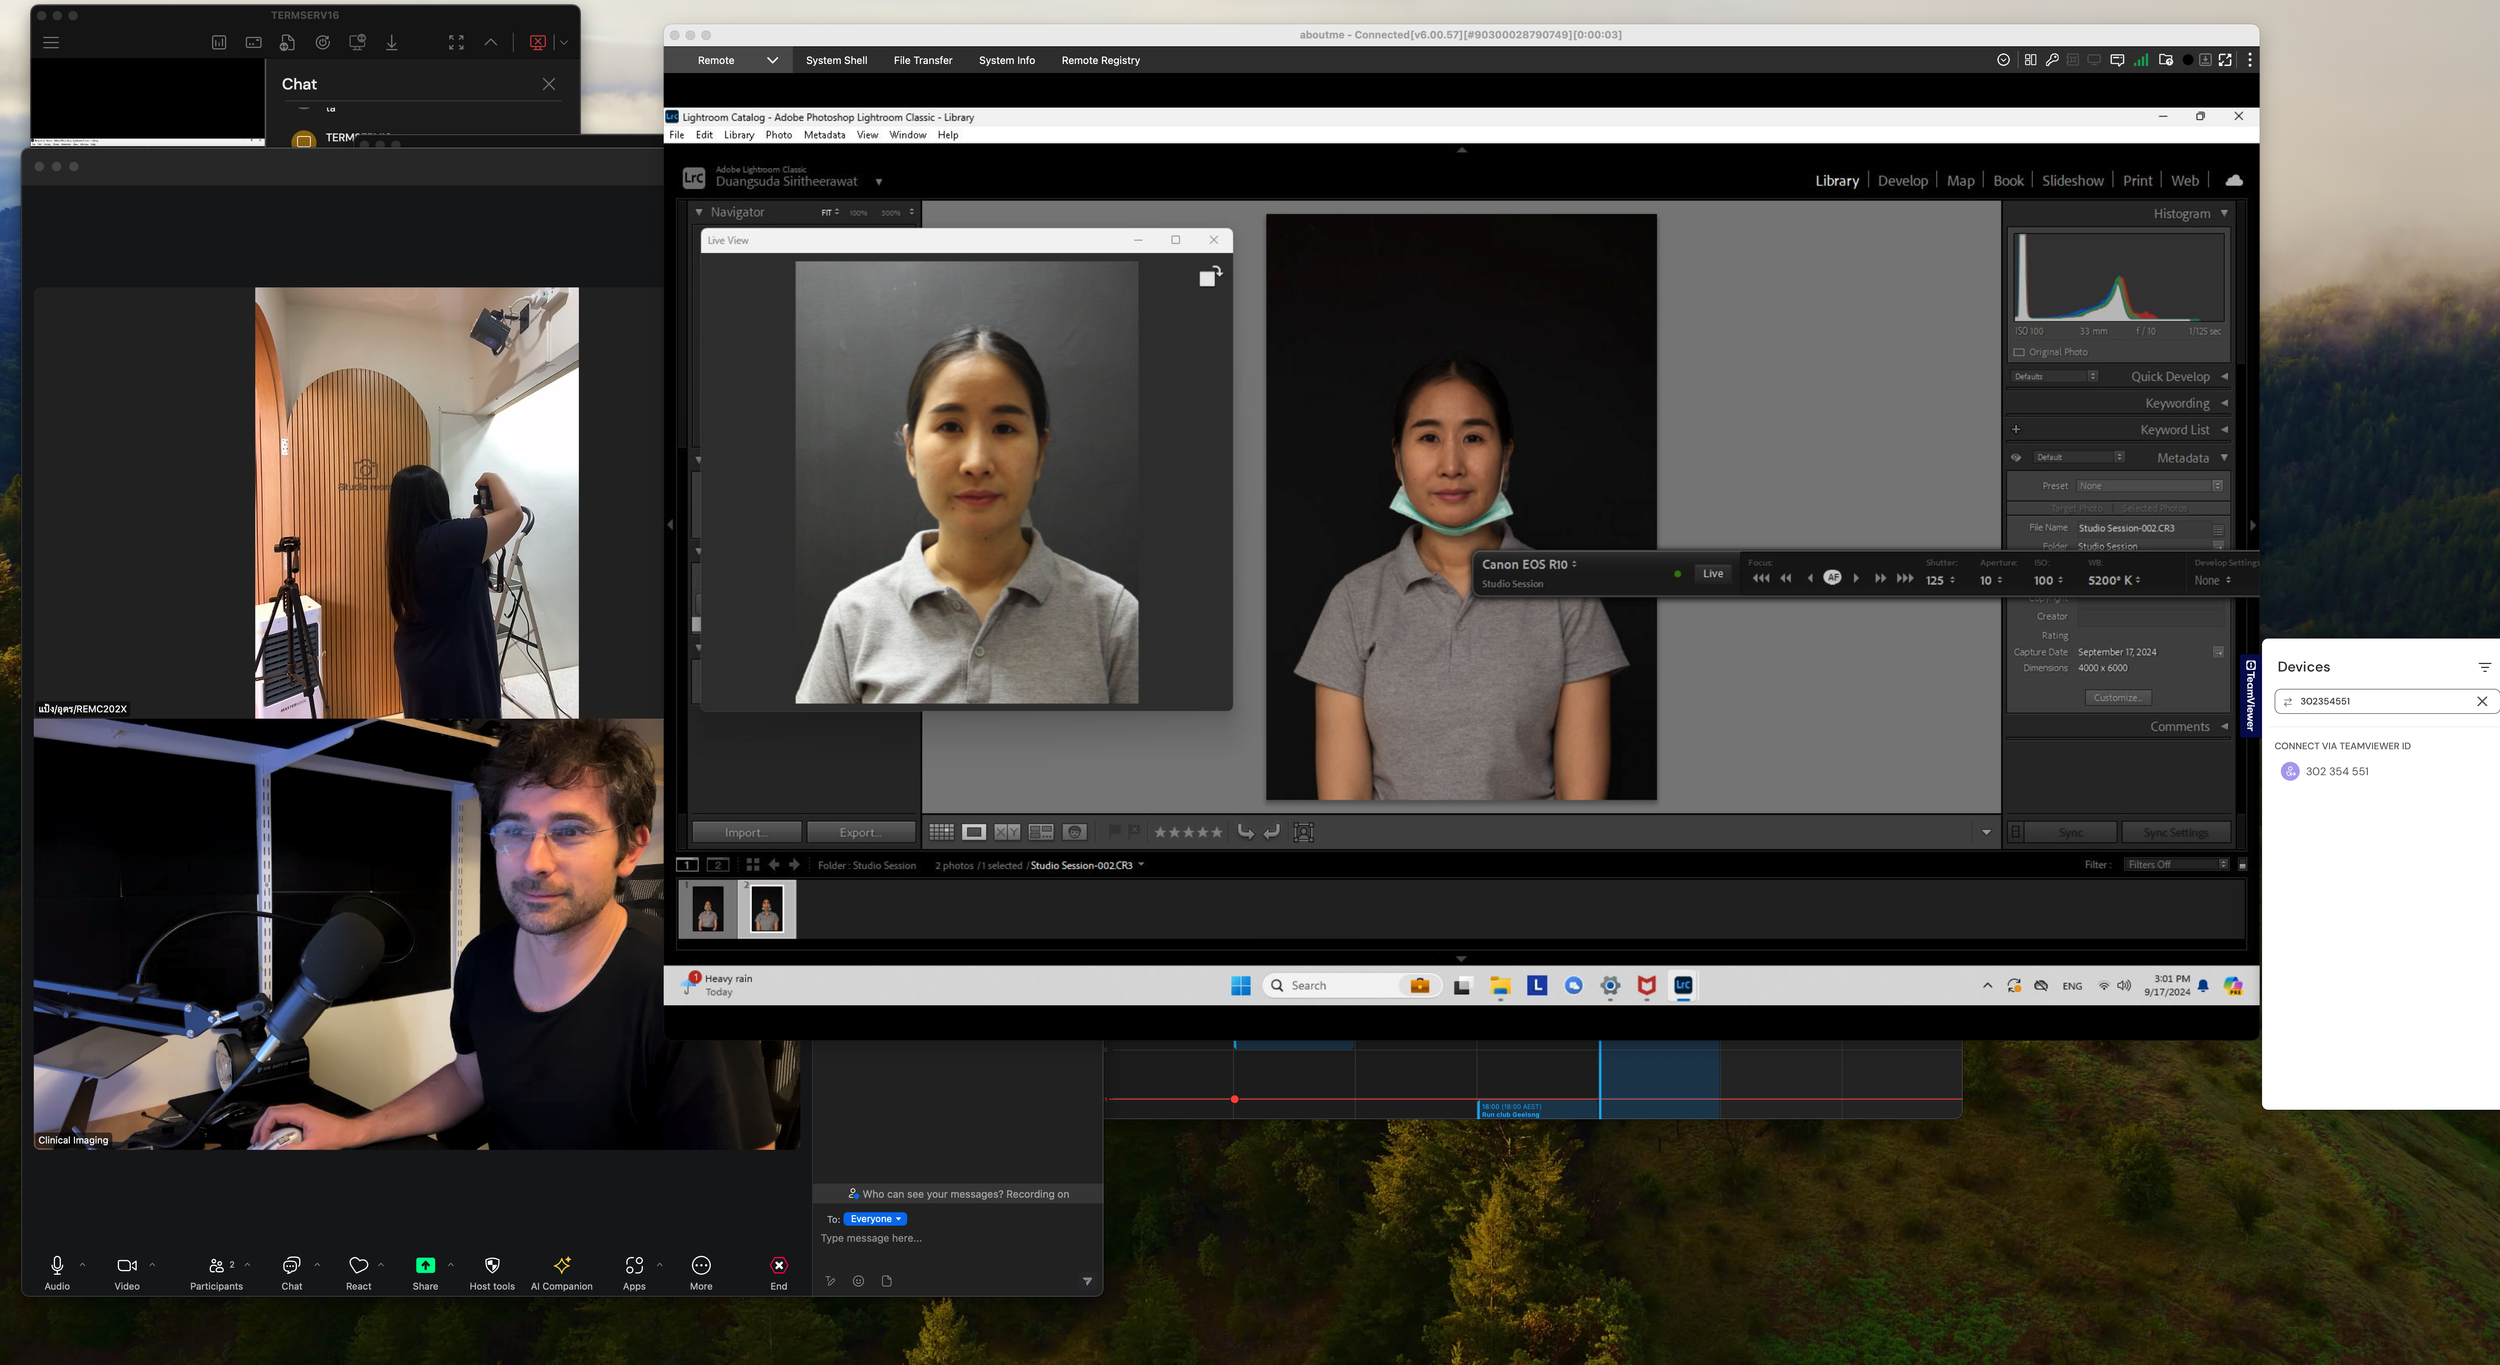This screenshot has width=2500, height=1365.
Task: Open the Metadata menu in menu bar
Action: pos(824,135)
